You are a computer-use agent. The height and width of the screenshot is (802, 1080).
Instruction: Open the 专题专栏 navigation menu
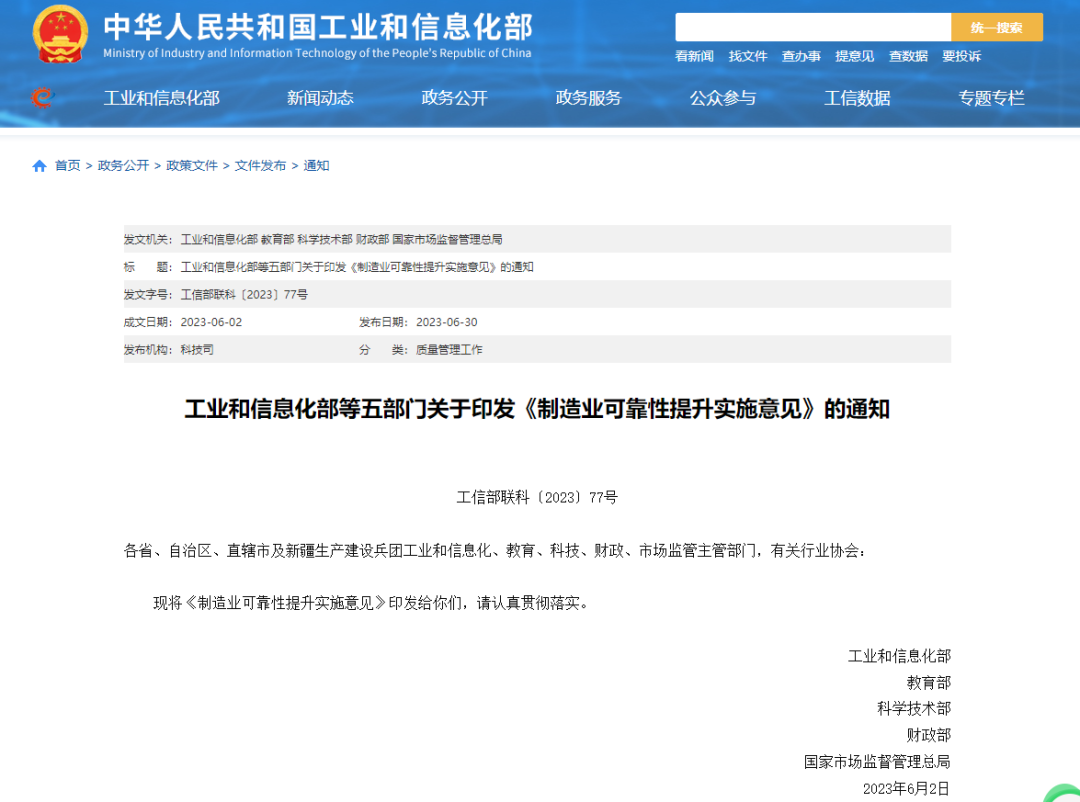click(991, 98)
